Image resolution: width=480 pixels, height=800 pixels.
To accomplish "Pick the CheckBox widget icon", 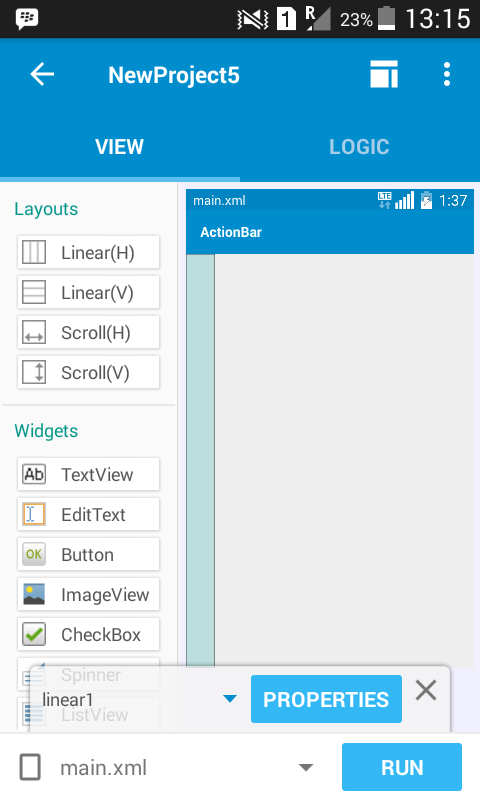I will 34,634.
